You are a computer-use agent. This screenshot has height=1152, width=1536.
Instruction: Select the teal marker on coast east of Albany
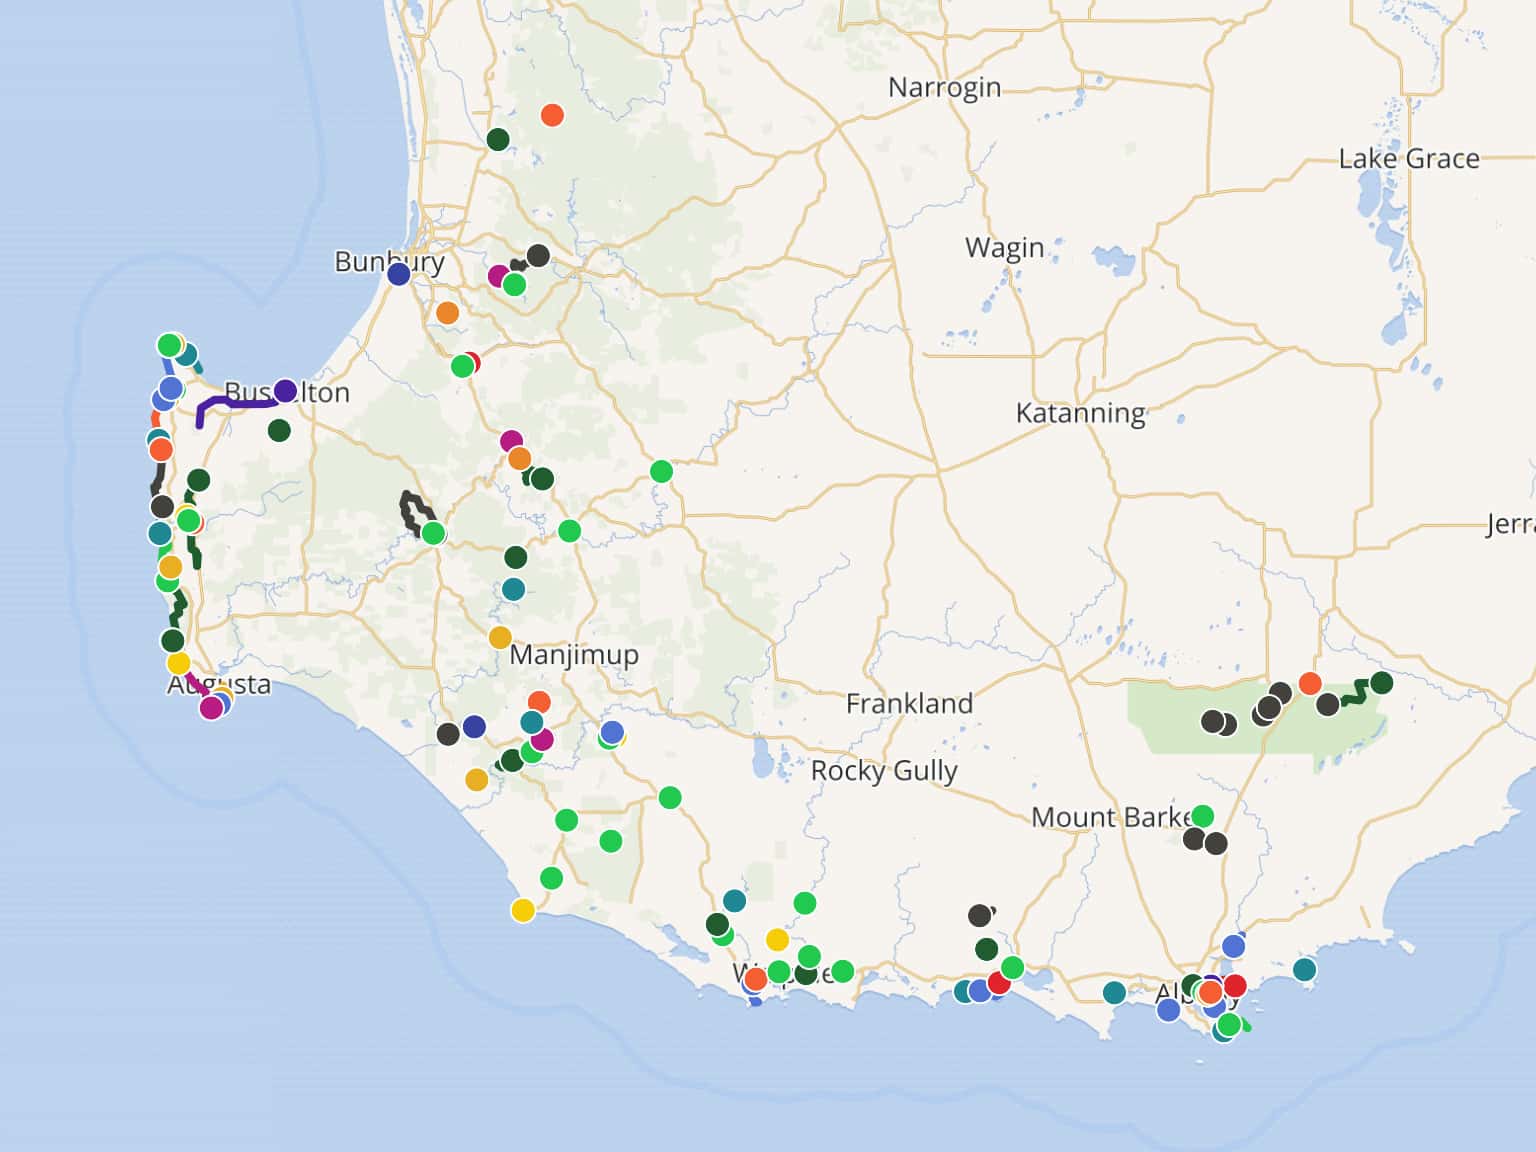click(x=1304, y=969)
